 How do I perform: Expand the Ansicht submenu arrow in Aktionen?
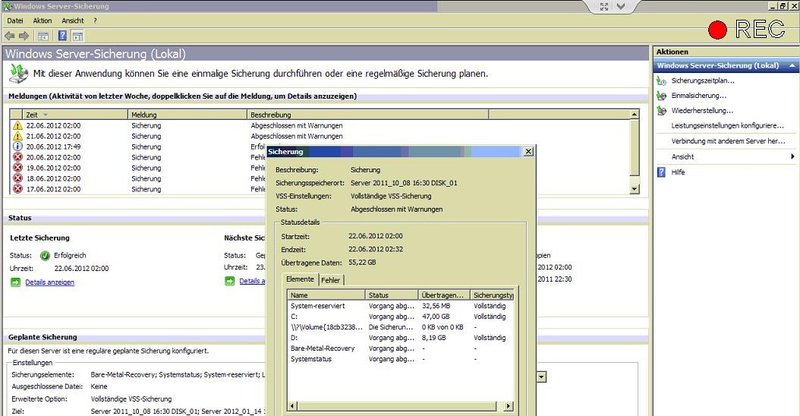[x=792, y=157]
